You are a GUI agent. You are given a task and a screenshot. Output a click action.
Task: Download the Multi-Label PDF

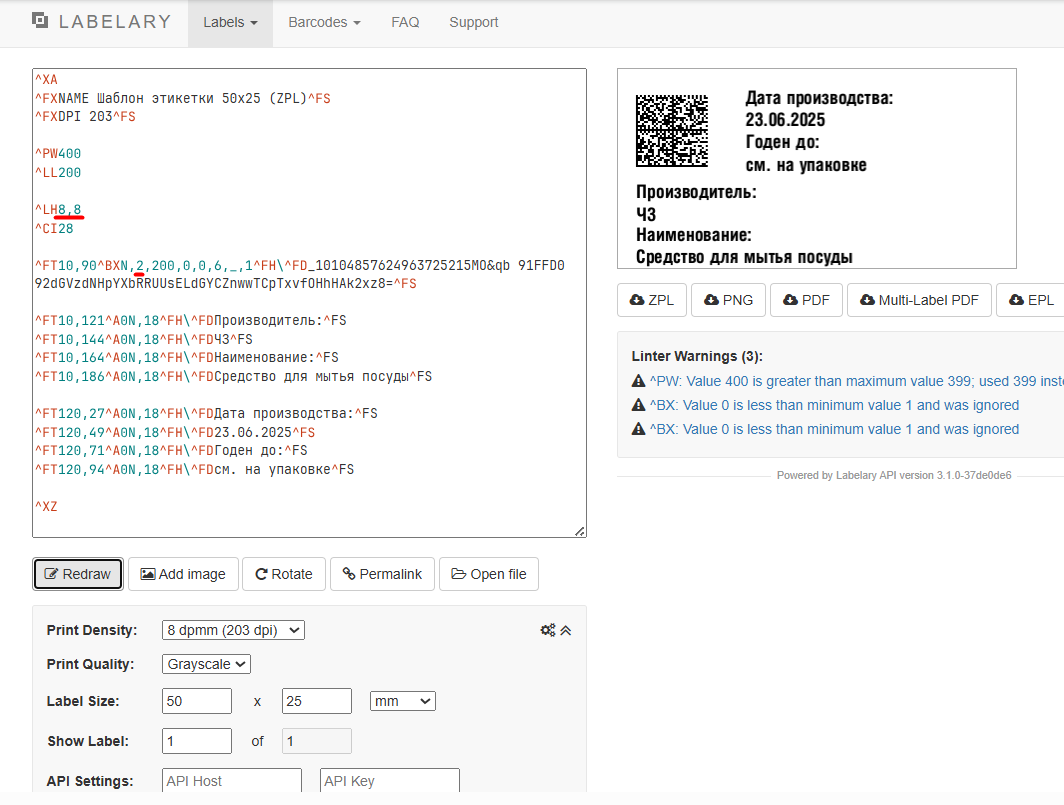pyautogui.click(x=919, y=300)
